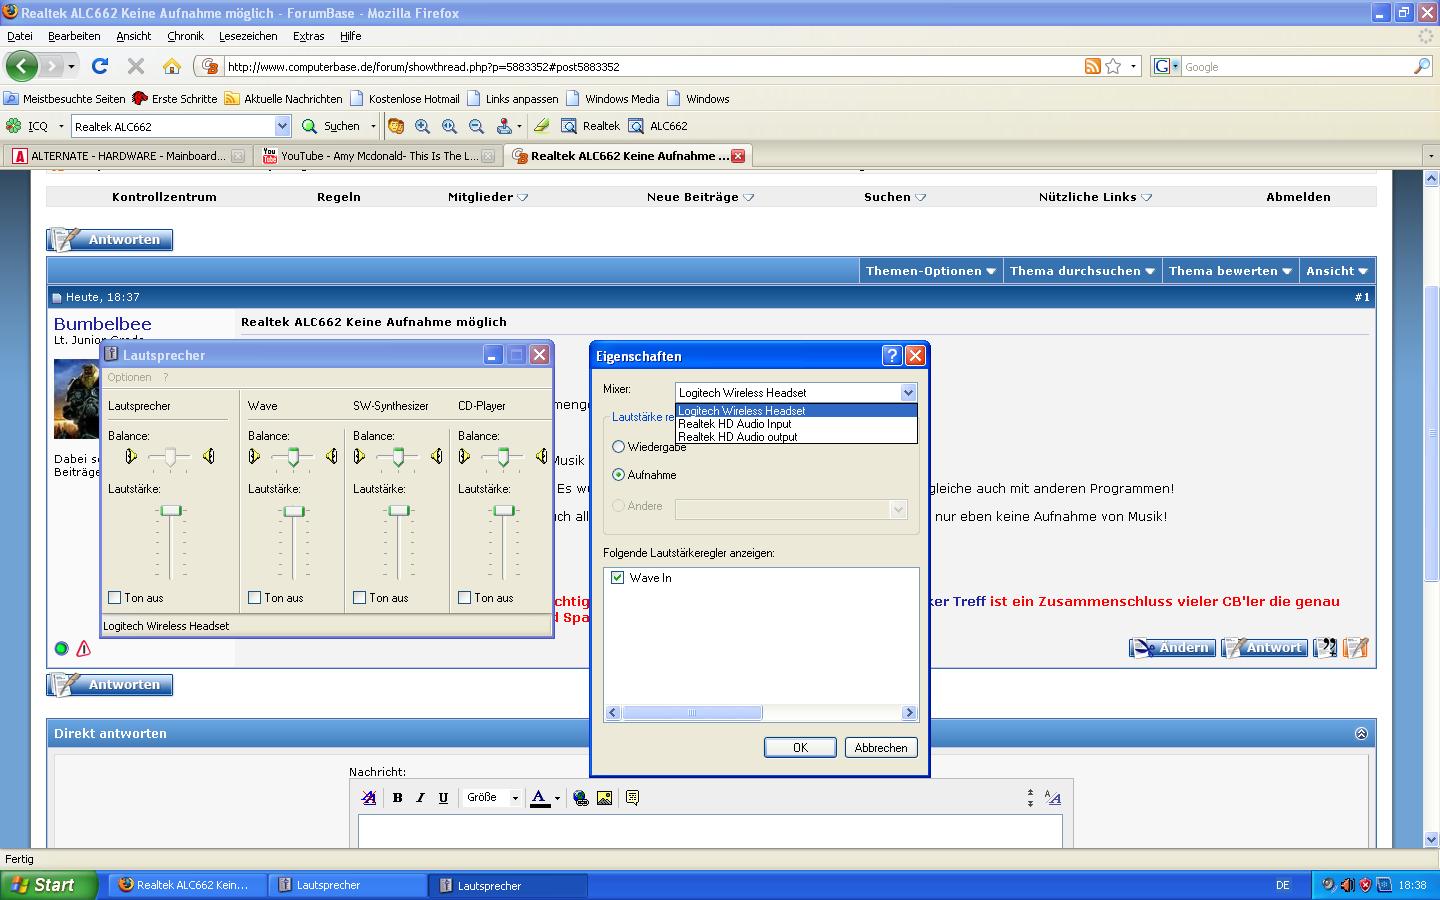The width and height of the screenshot is (1440, 900).
Task: Select the Wiedergabe radio button
Action: [x=618, y=447]
